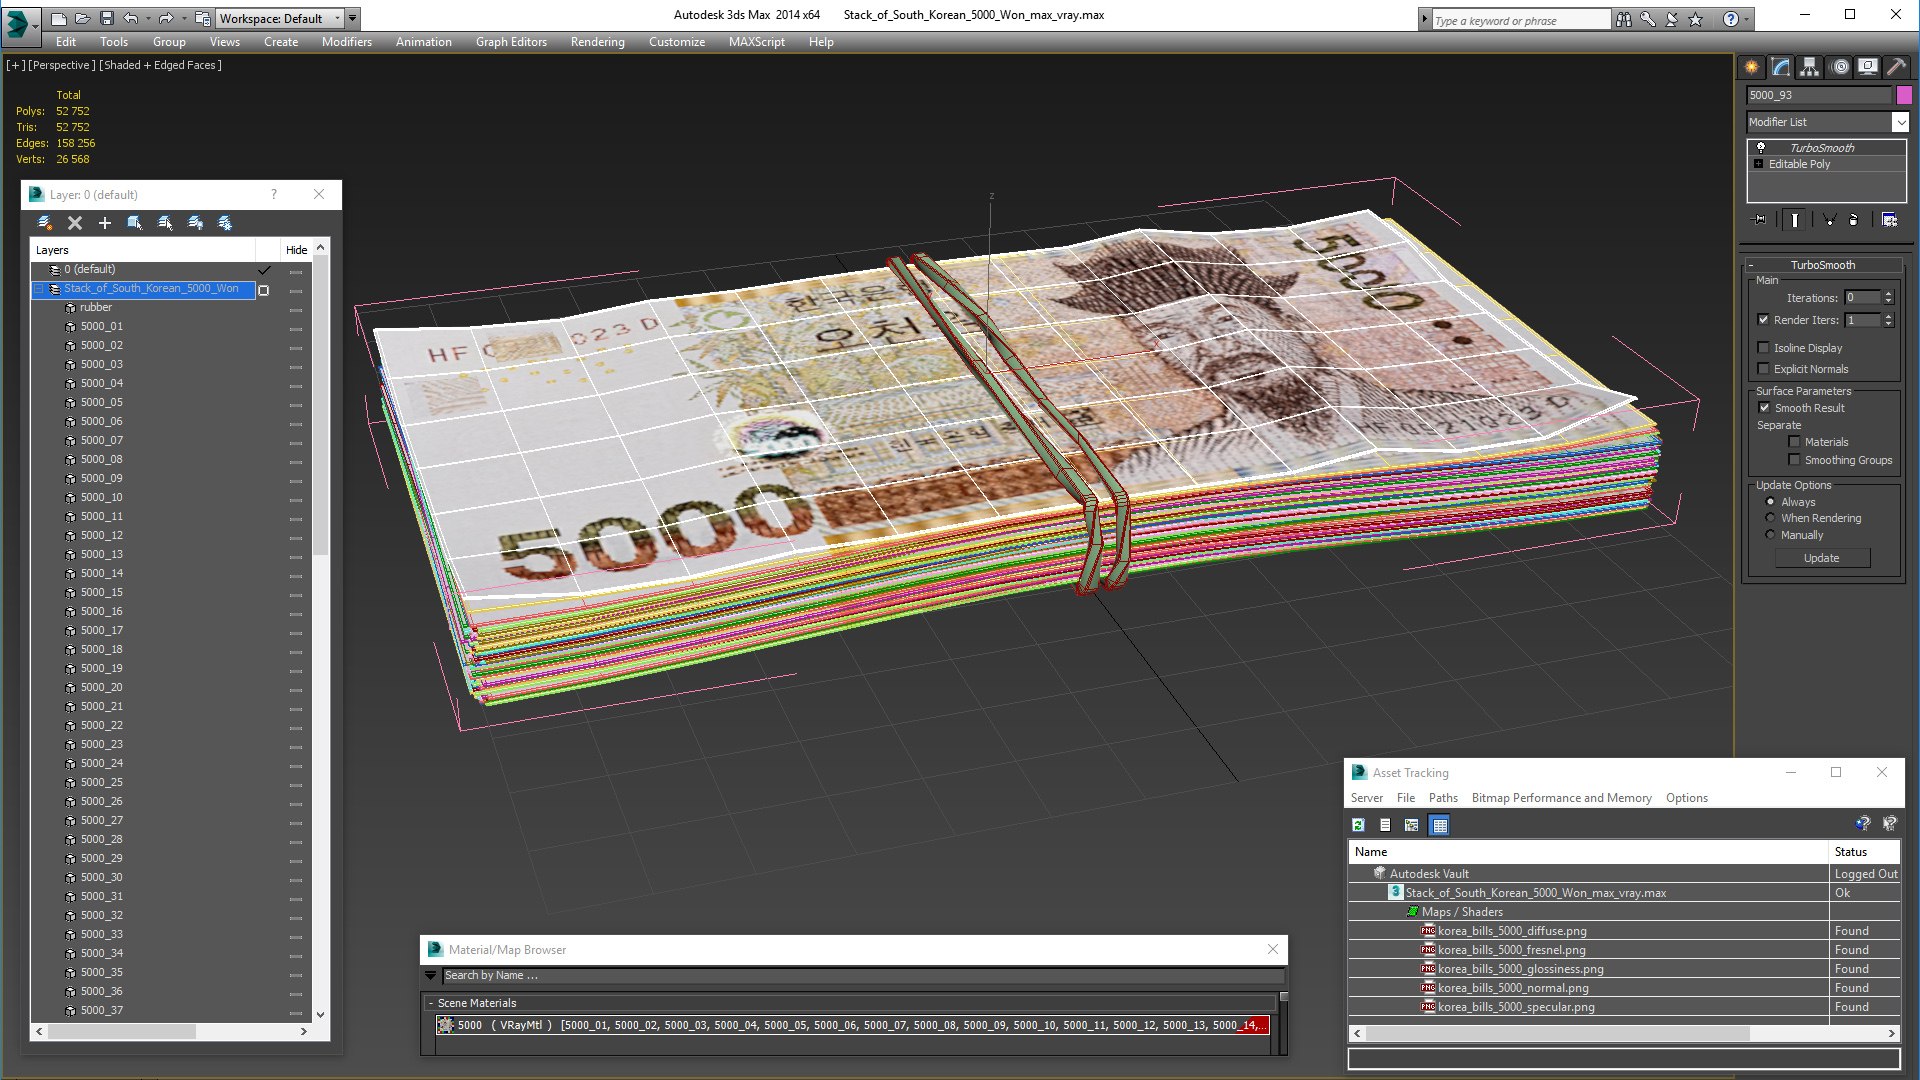Click the Undo arrow icon

click(131, 18)
